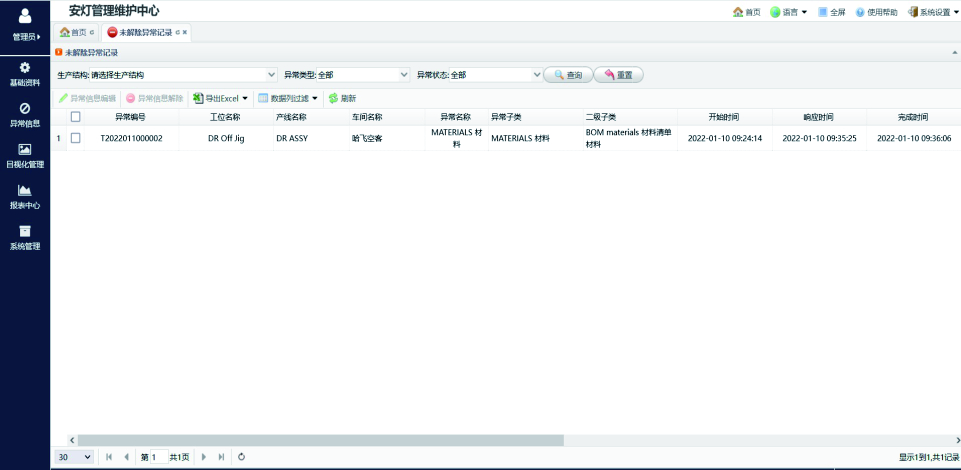Open 异常信息 sidebar icon
961x470 pixels.
(25, 109)
